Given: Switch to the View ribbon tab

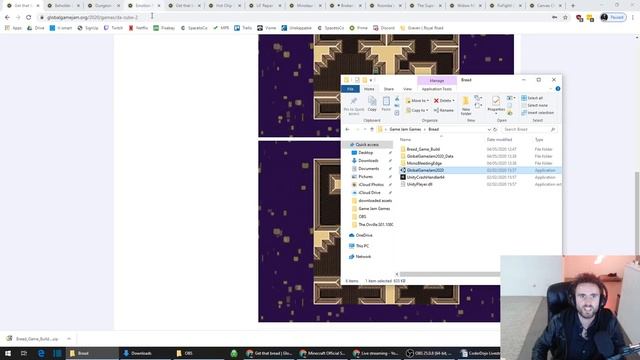Looking at the screenshot, I should [407, 89].
